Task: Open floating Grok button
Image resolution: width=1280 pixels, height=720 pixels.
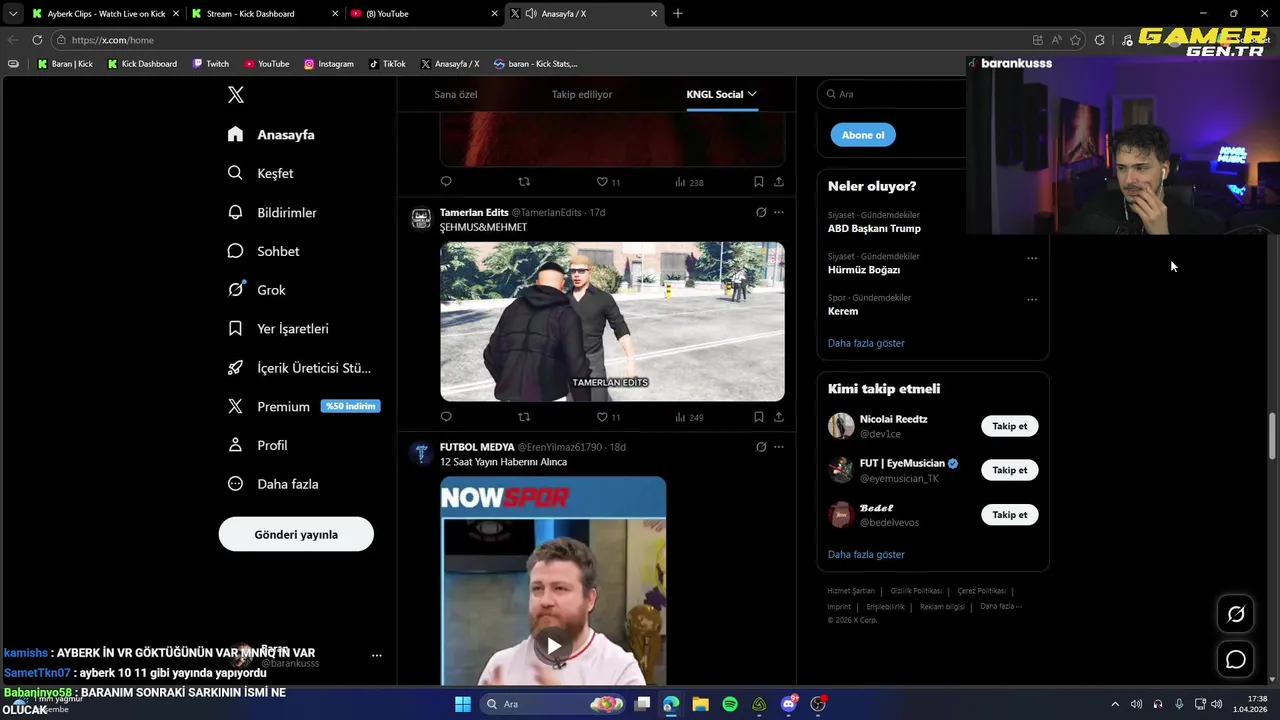Action: [1236, 614]
